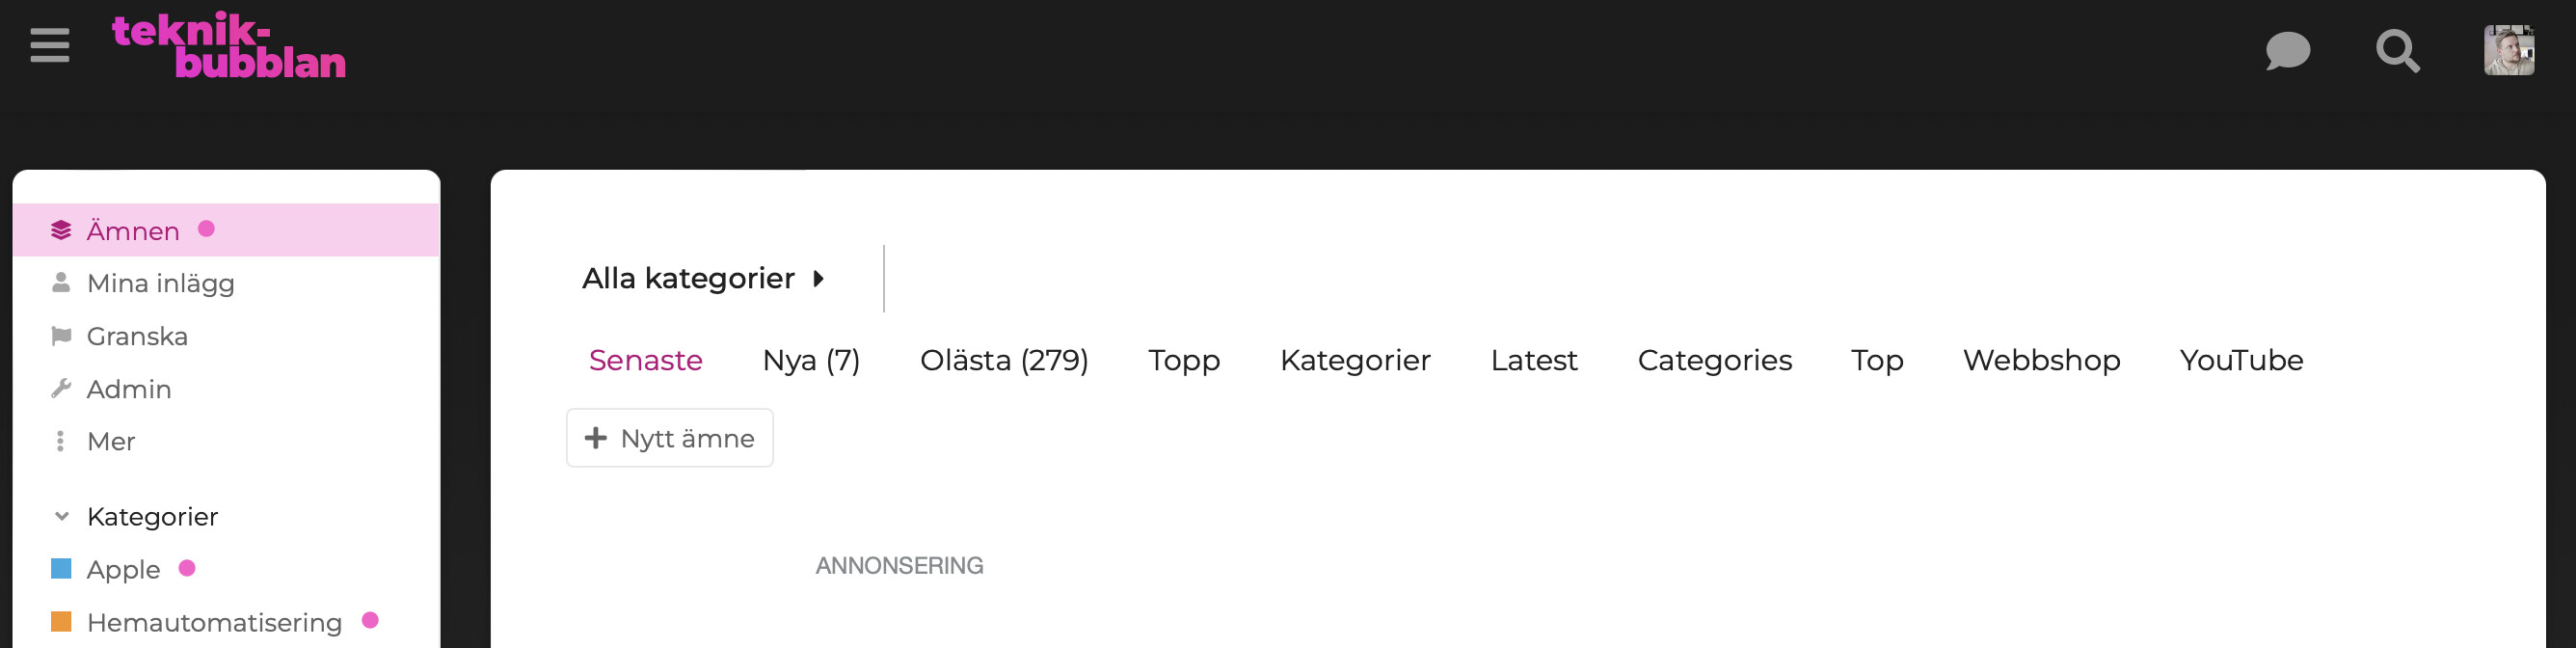Screen dimensions: 2576x648
Task: Create a Nytt ämne
Action: [x=670, y=438]
